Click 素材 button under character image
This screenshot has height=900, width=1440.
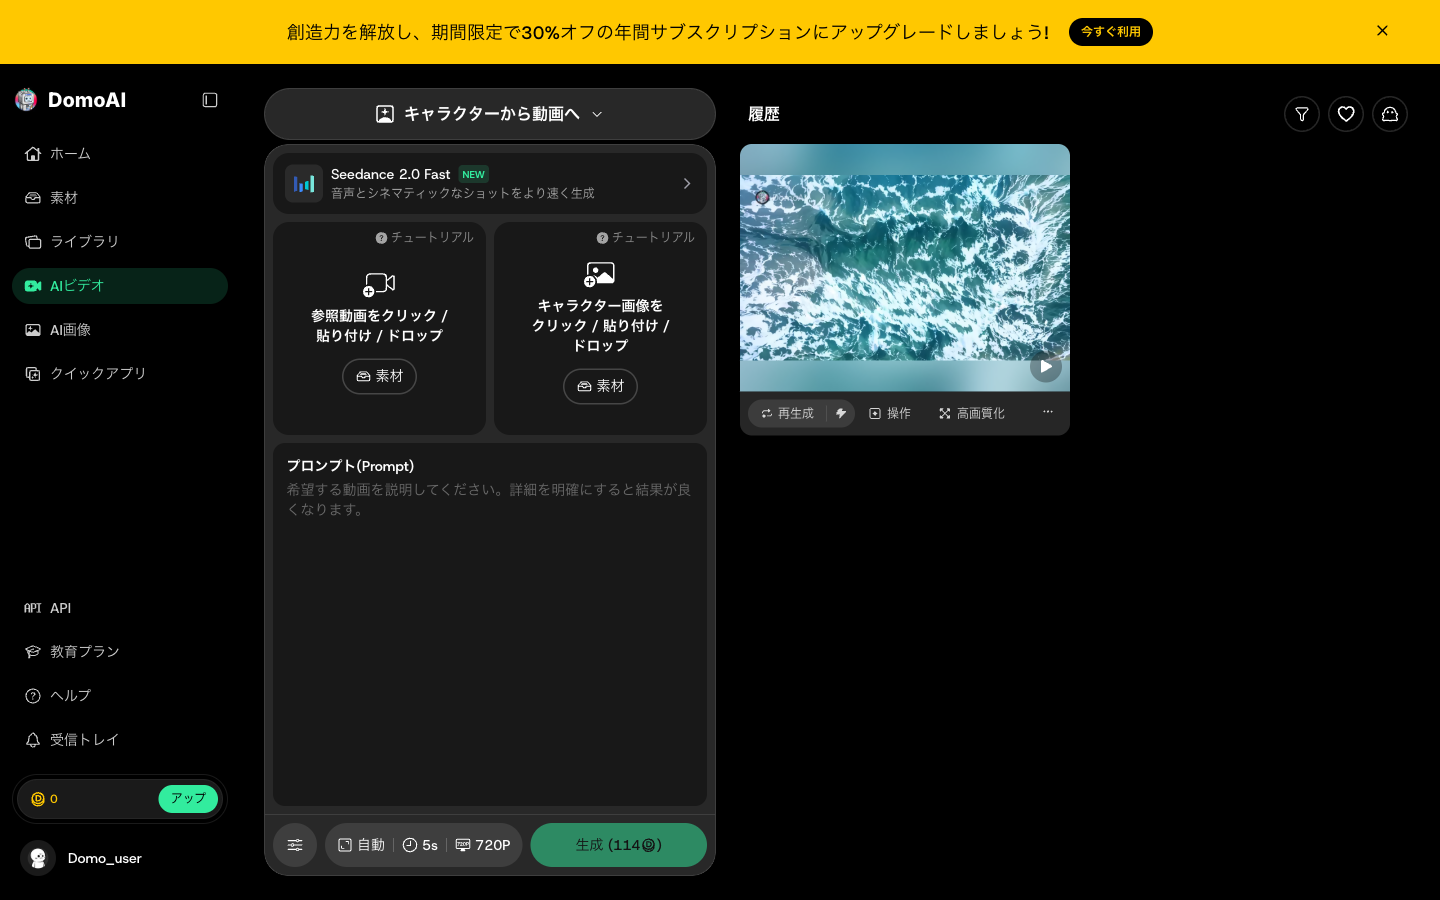[600, 386]
